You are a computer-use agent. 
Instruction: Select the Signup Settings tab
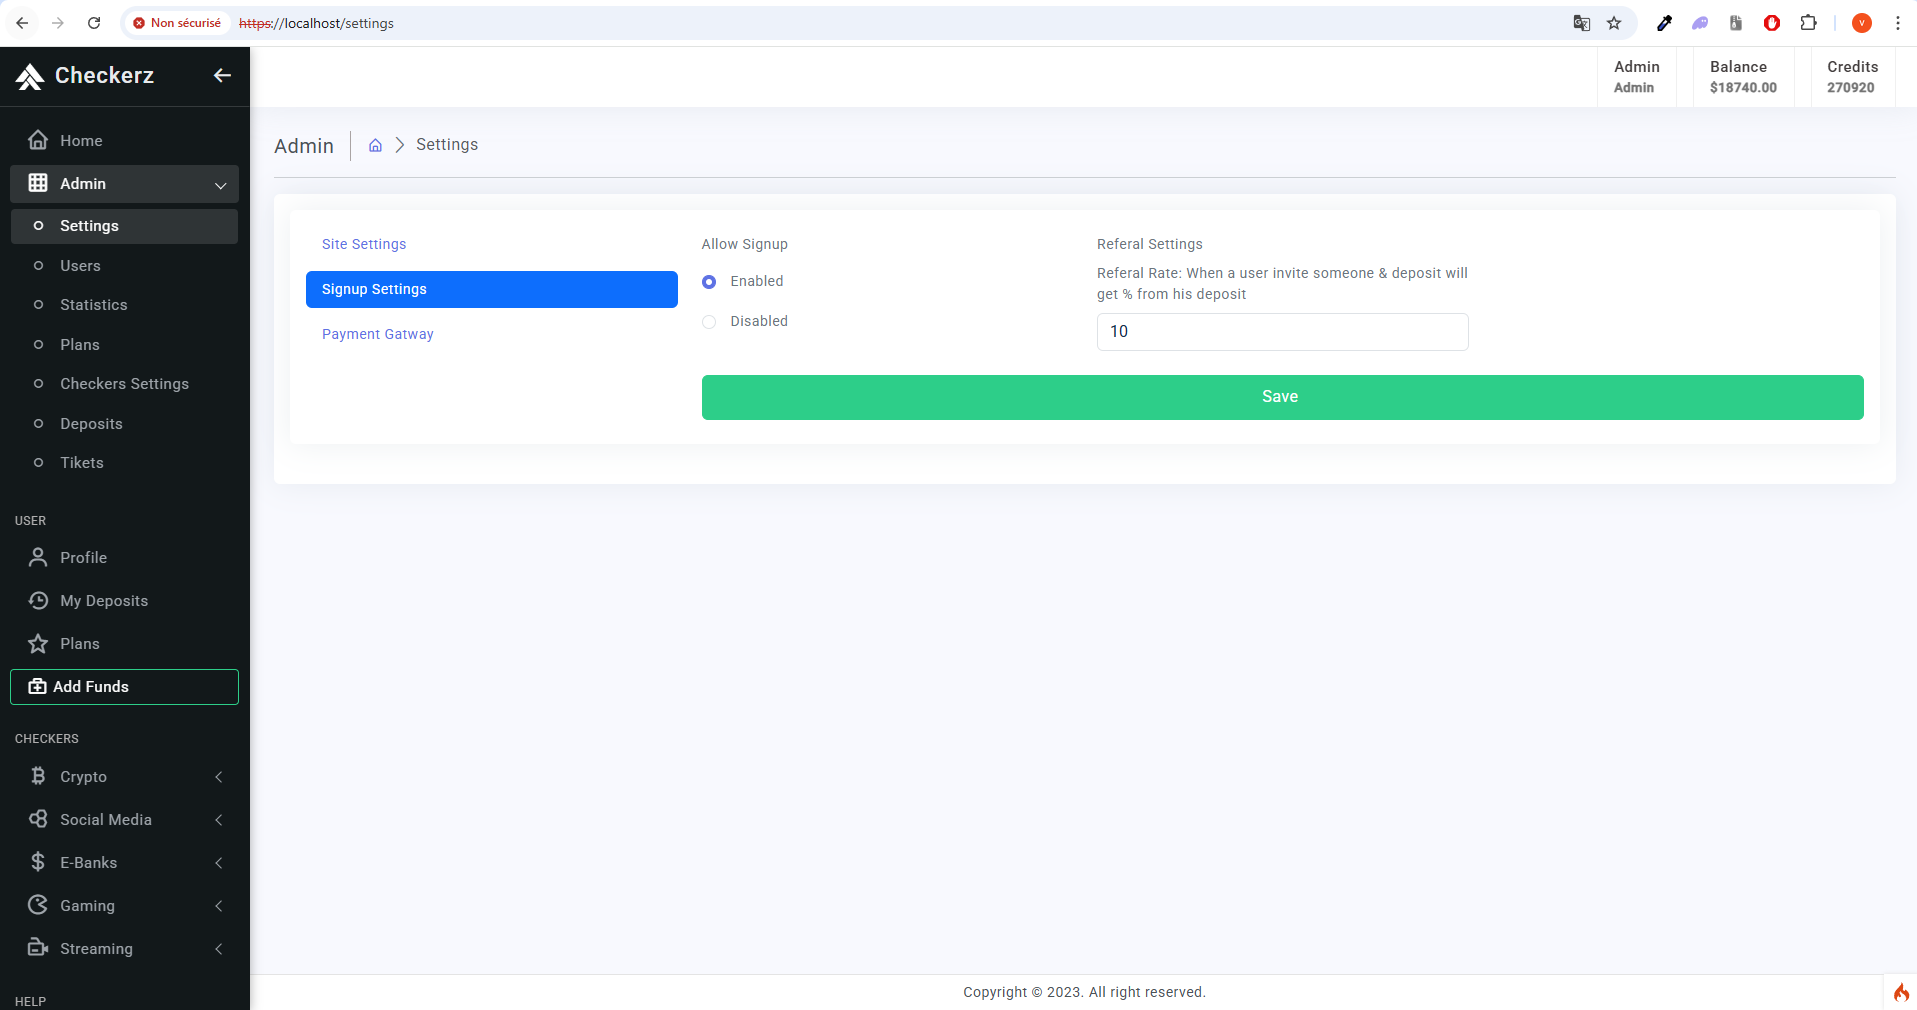click(492, 289)
